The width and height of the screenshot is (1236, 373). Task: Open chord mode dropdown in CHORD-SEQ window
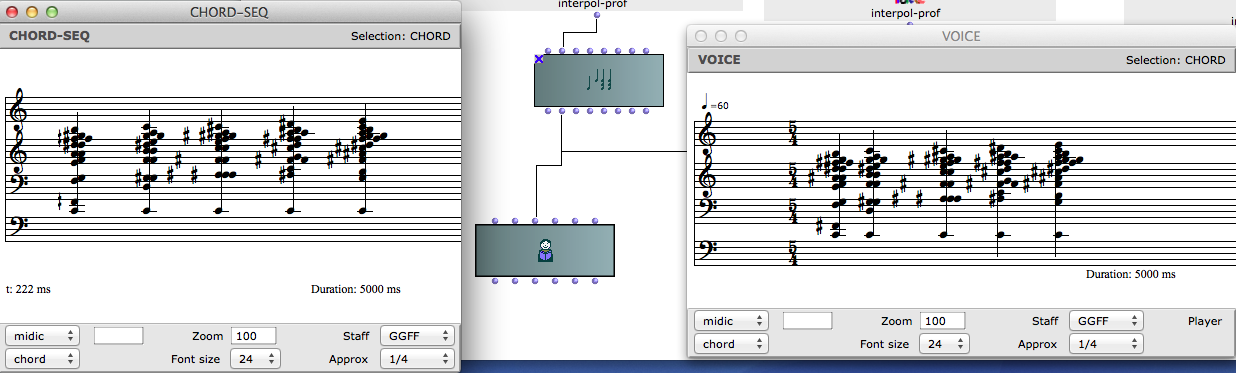click(42, 359)
